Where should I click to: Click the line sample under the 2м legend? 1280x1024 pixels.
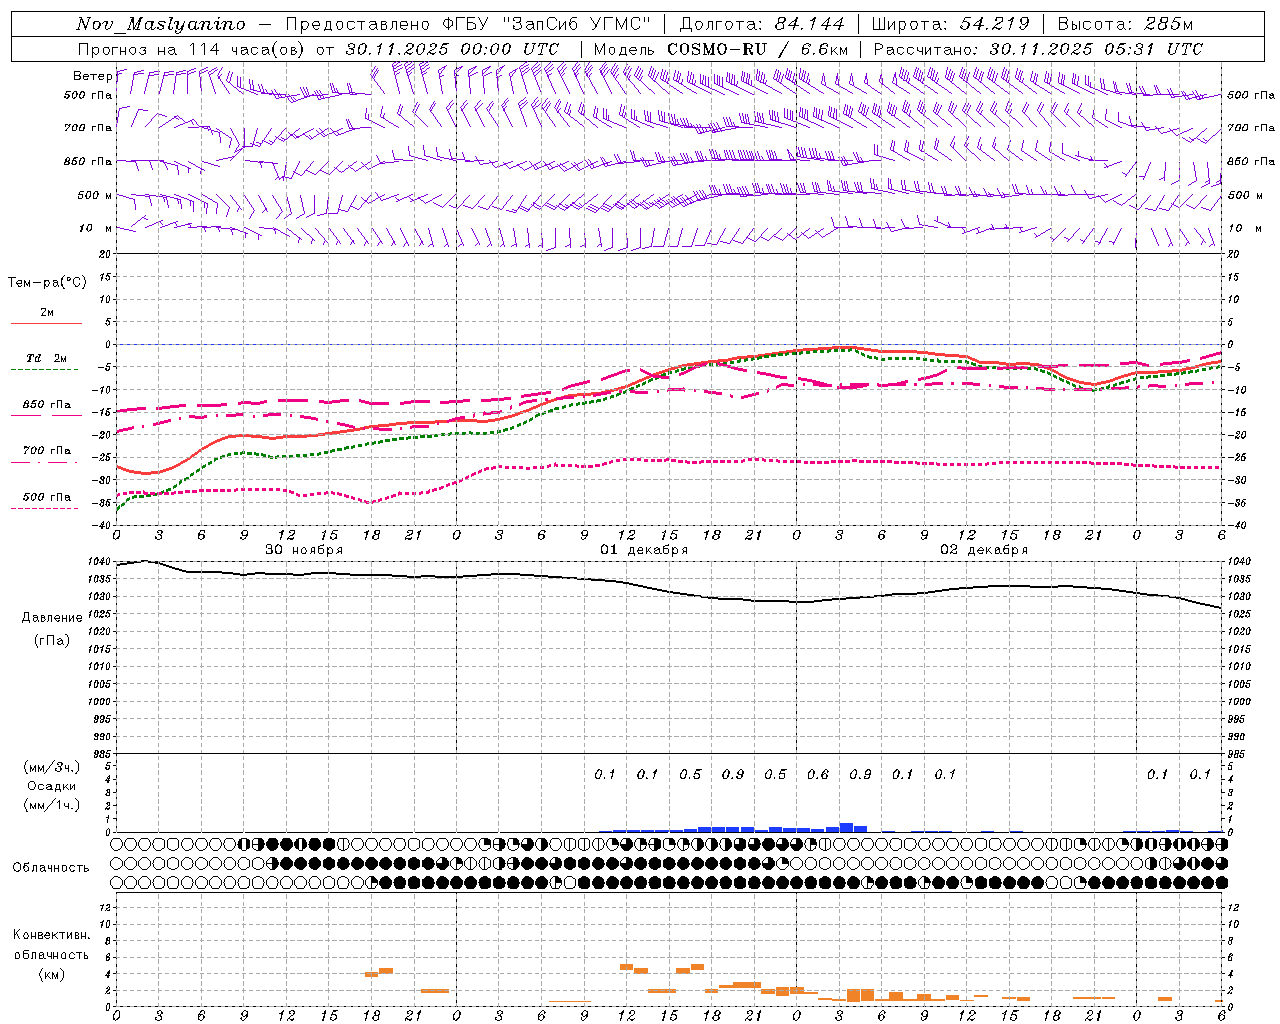[46, 324]
